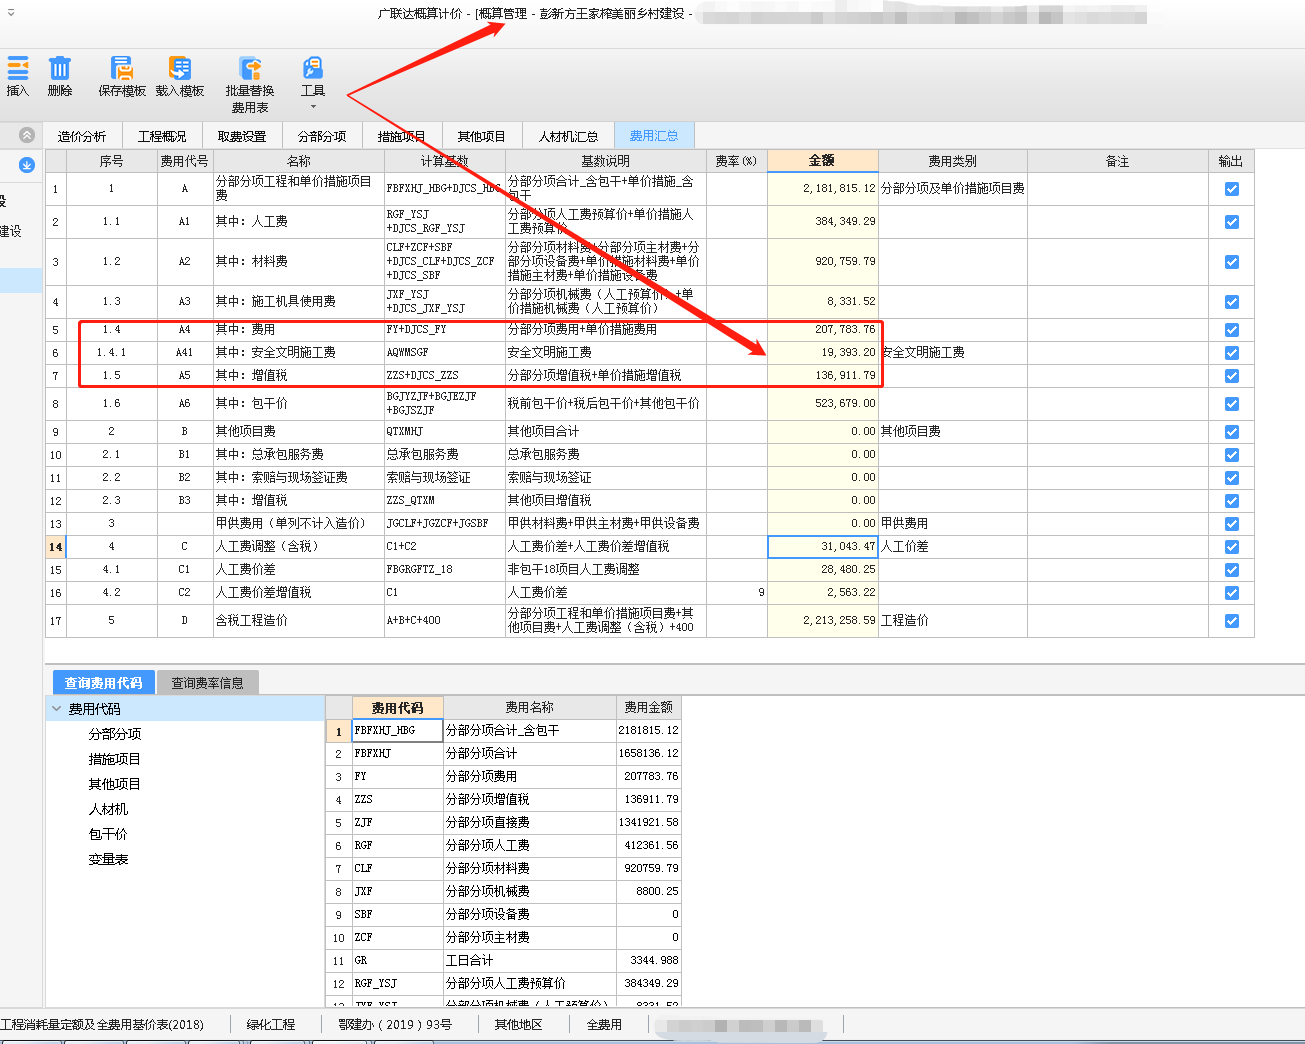Click the total amount 2,213,258.59
1305x1044 pixels.
click(822, 621)
